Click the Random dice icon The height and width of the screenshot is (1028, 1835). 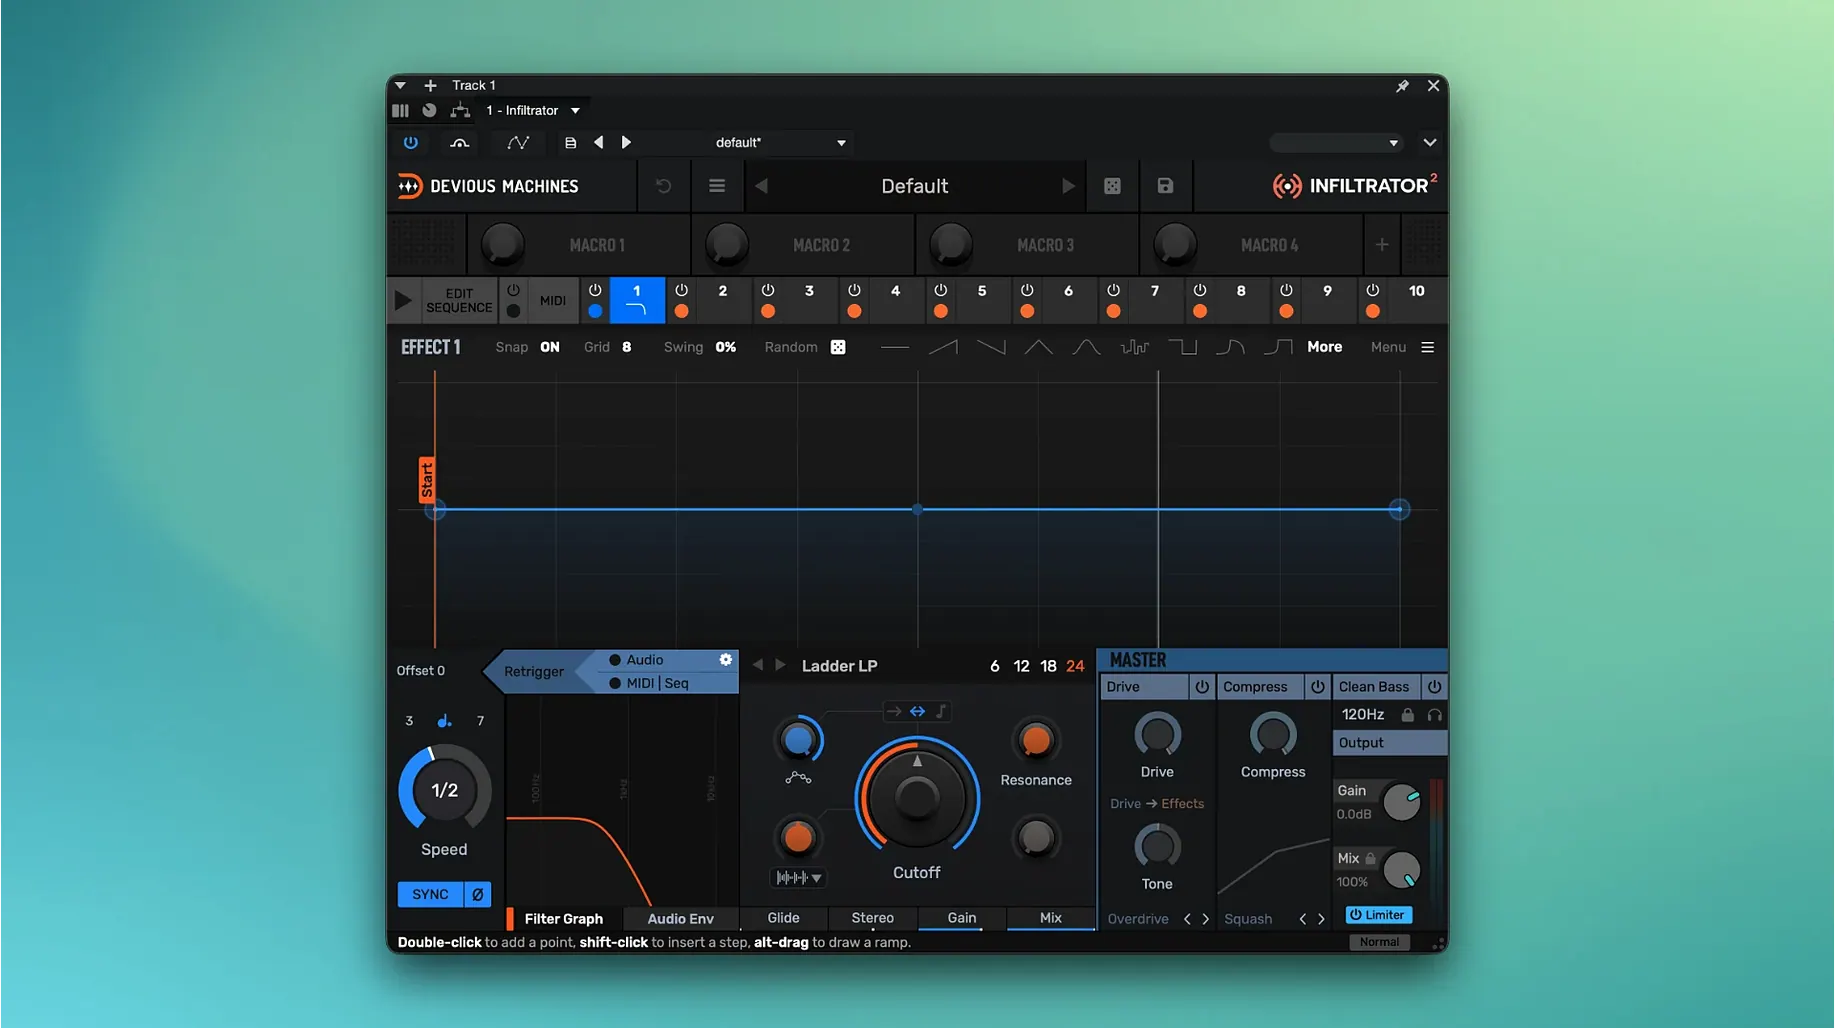tap(838, 347)
